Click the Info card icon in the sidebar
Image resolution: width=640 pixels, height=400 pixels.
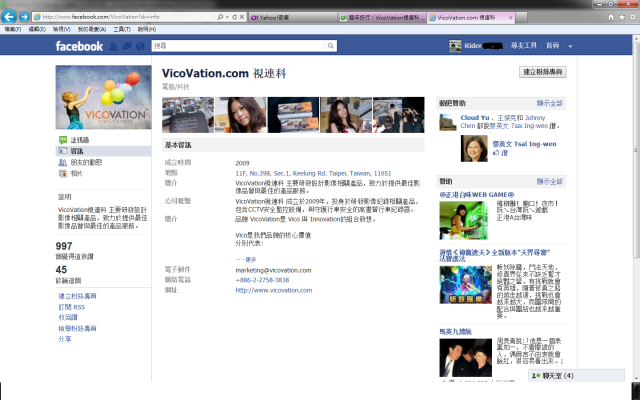(63, 151)
